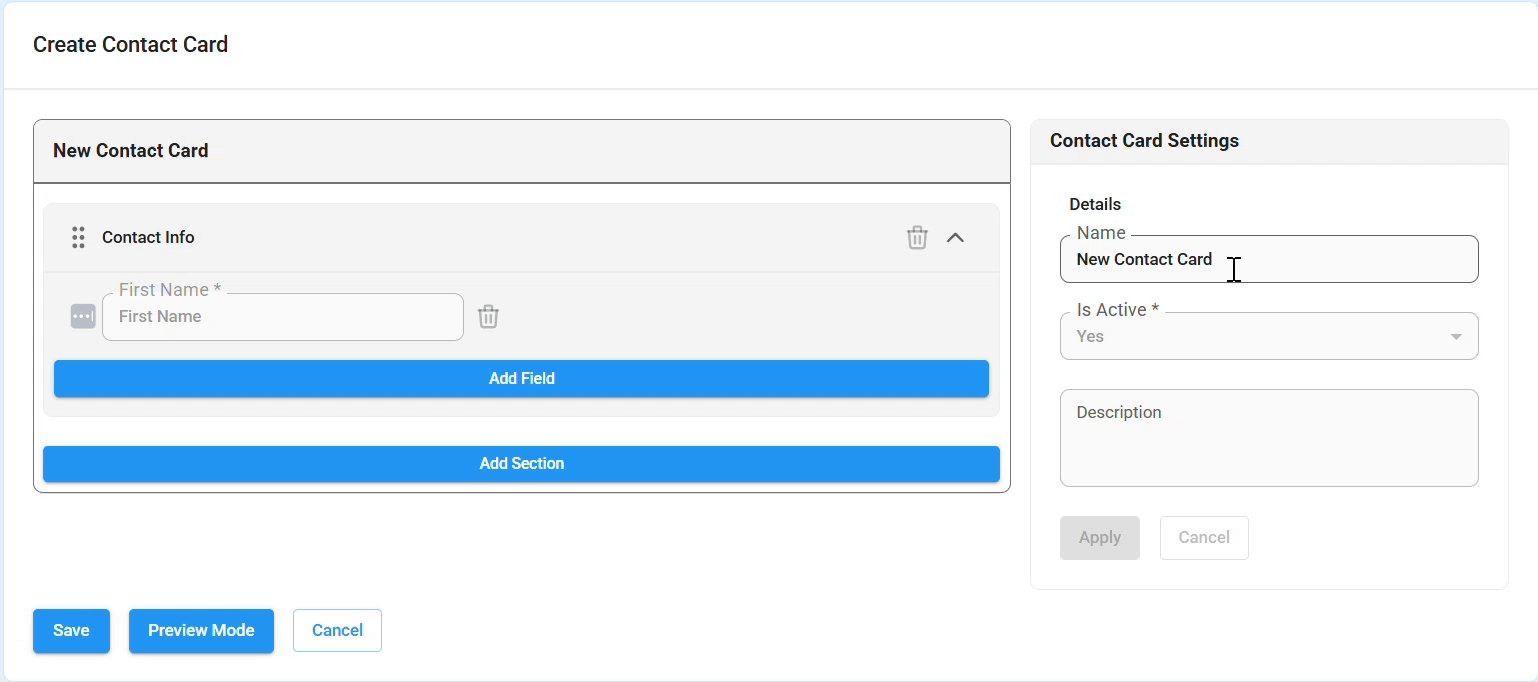1538x682 pixels.
Task: Click the Description text area
Action: tap(1269, 438)
